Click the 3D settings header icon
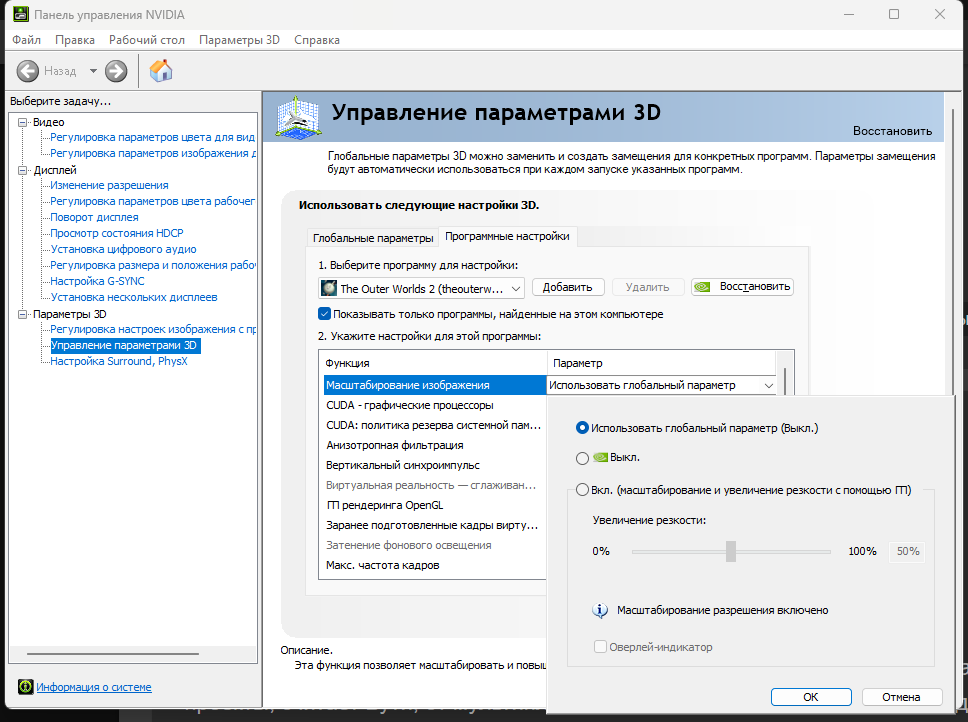This screenshot has height=722, width=968. [x=299, y=117]
